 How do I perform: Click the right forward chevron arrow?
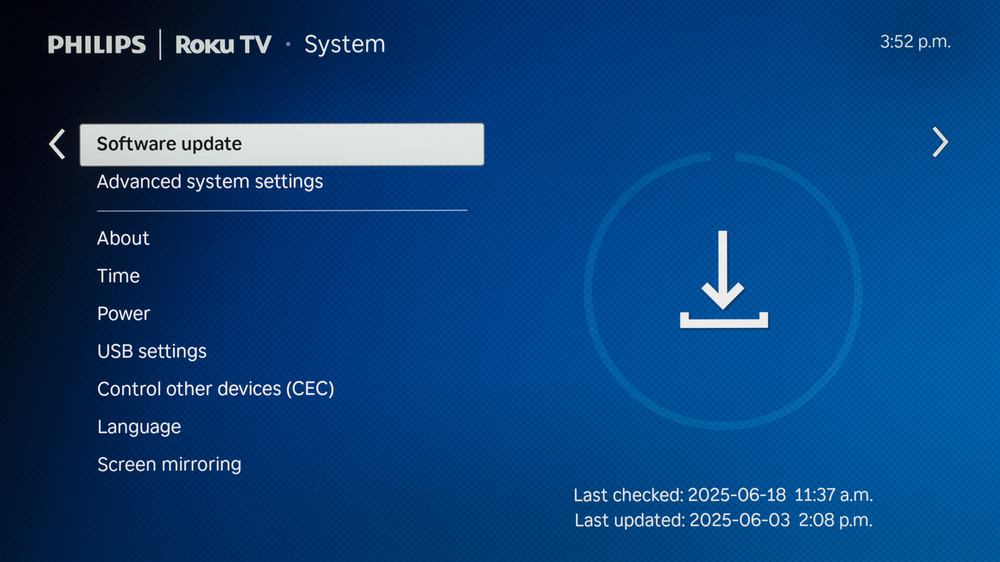(940, 142)
